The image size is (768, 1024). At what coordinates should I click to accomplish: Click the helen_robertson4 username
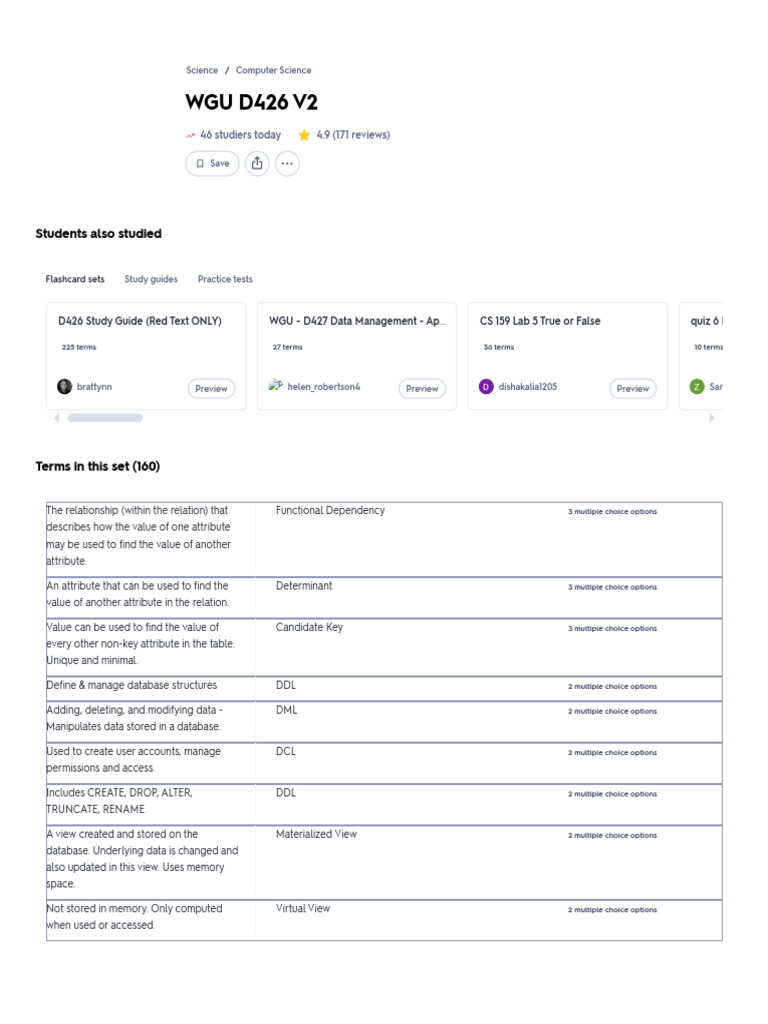(323, 387)
